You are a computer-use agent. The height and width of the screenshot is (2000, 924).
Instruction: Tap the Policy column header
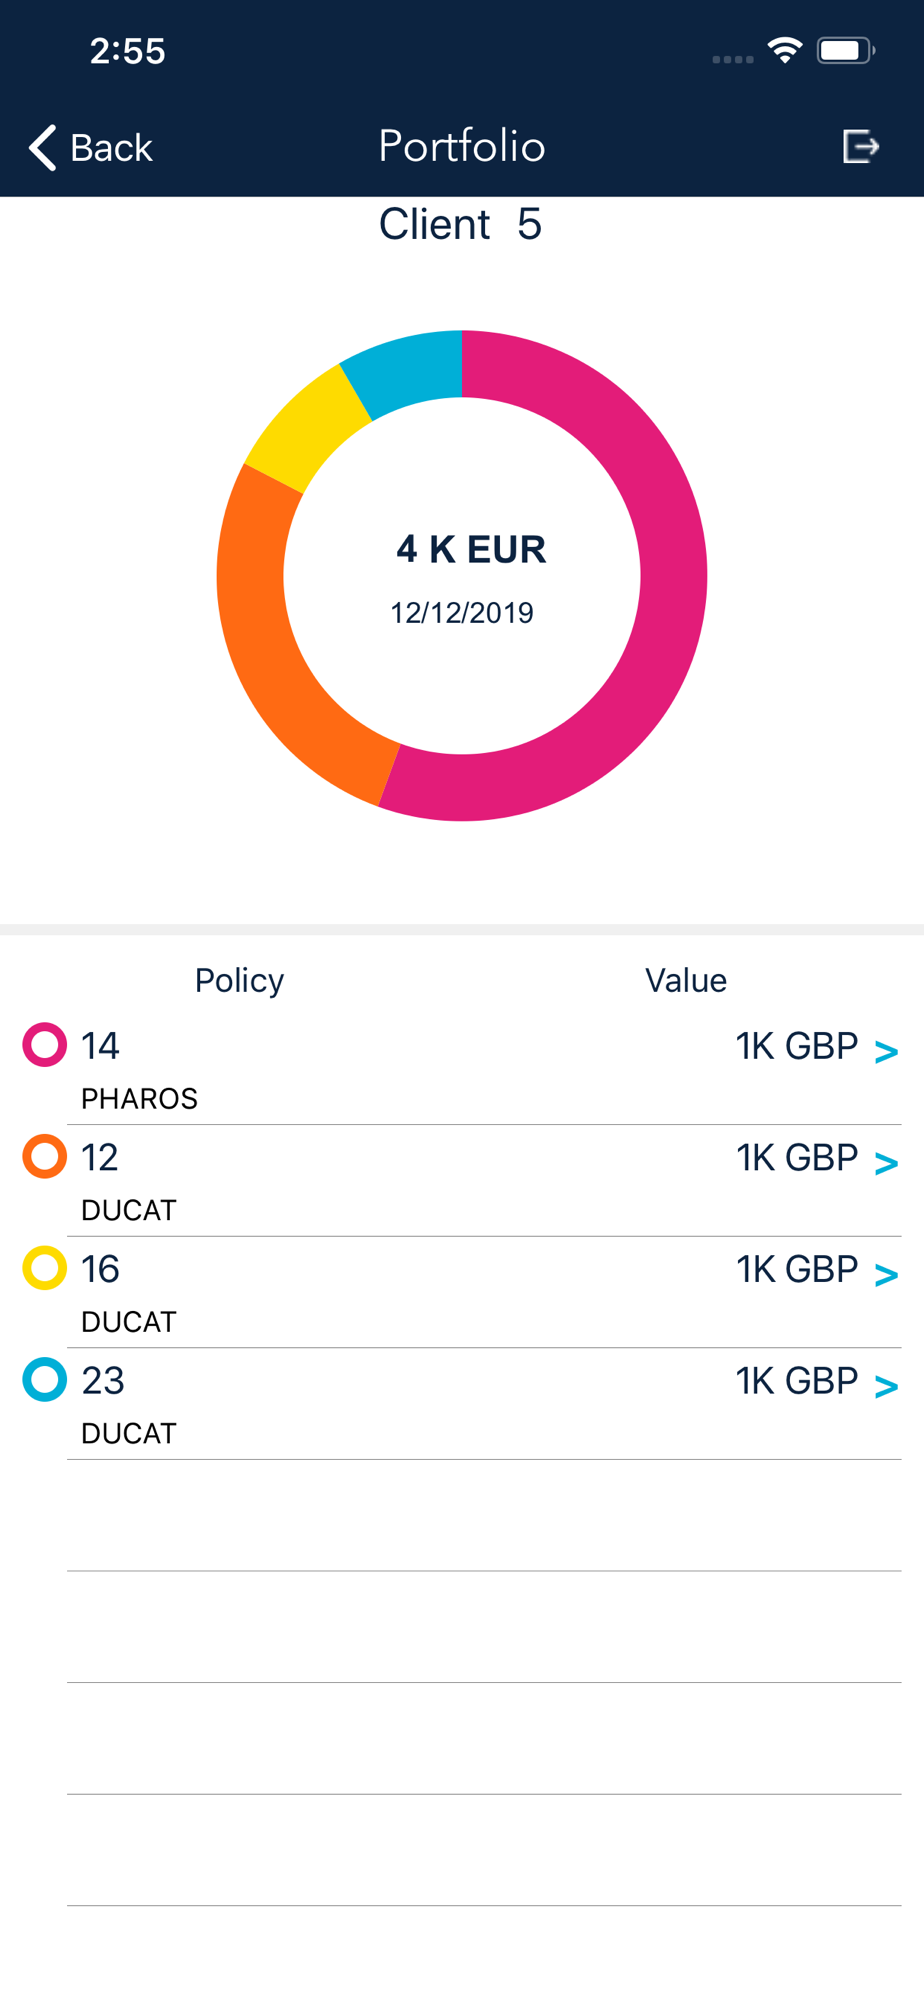click(x=239, y=980)
